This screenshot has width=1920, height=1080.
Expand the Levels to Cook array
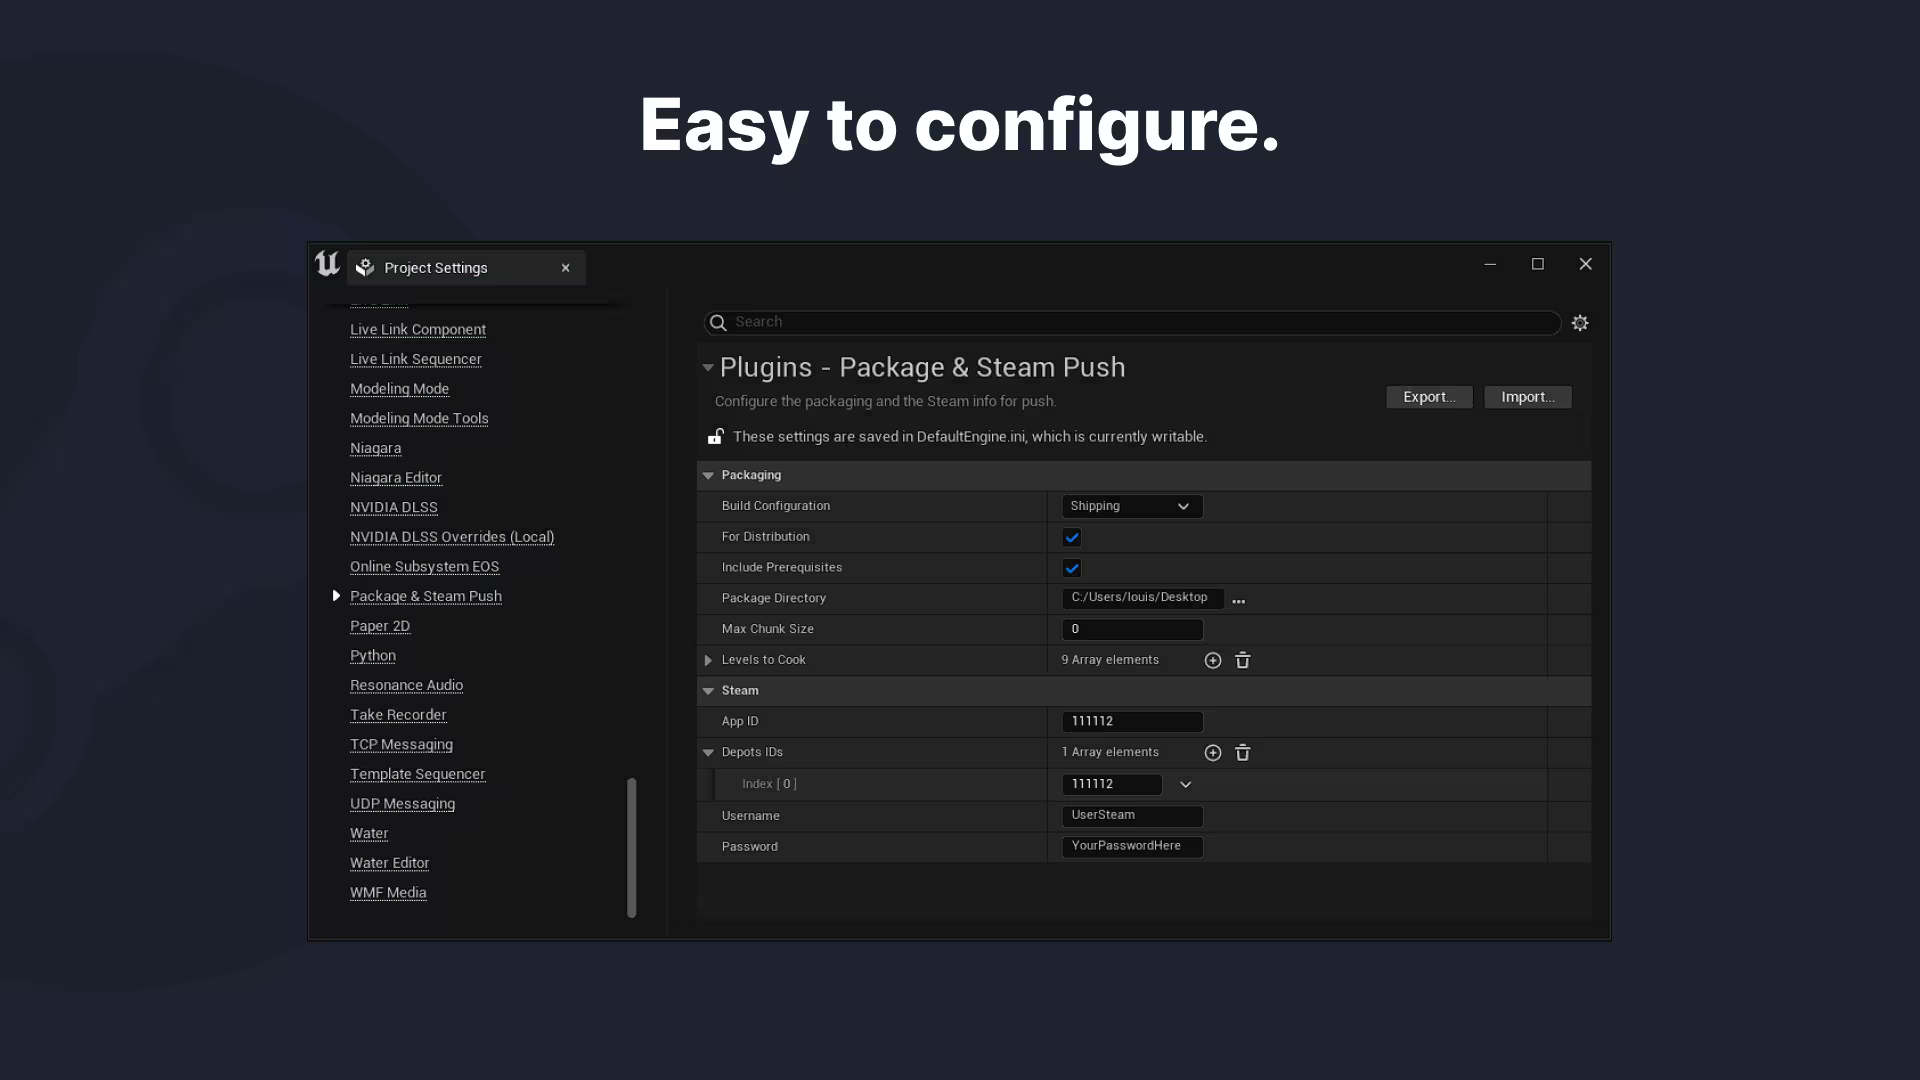coord(708,660)
